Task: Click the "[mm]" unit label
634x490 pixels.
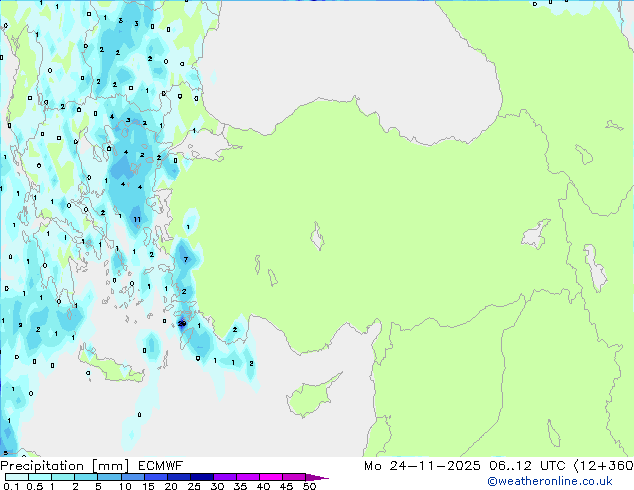Action: (x=110, y=466)
